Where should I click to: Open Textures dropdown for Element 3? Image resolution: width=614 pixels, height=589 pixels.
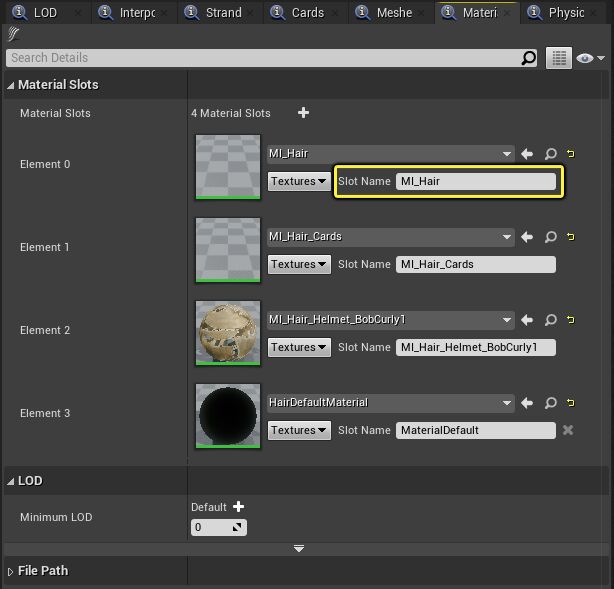[x=299, y=430]
